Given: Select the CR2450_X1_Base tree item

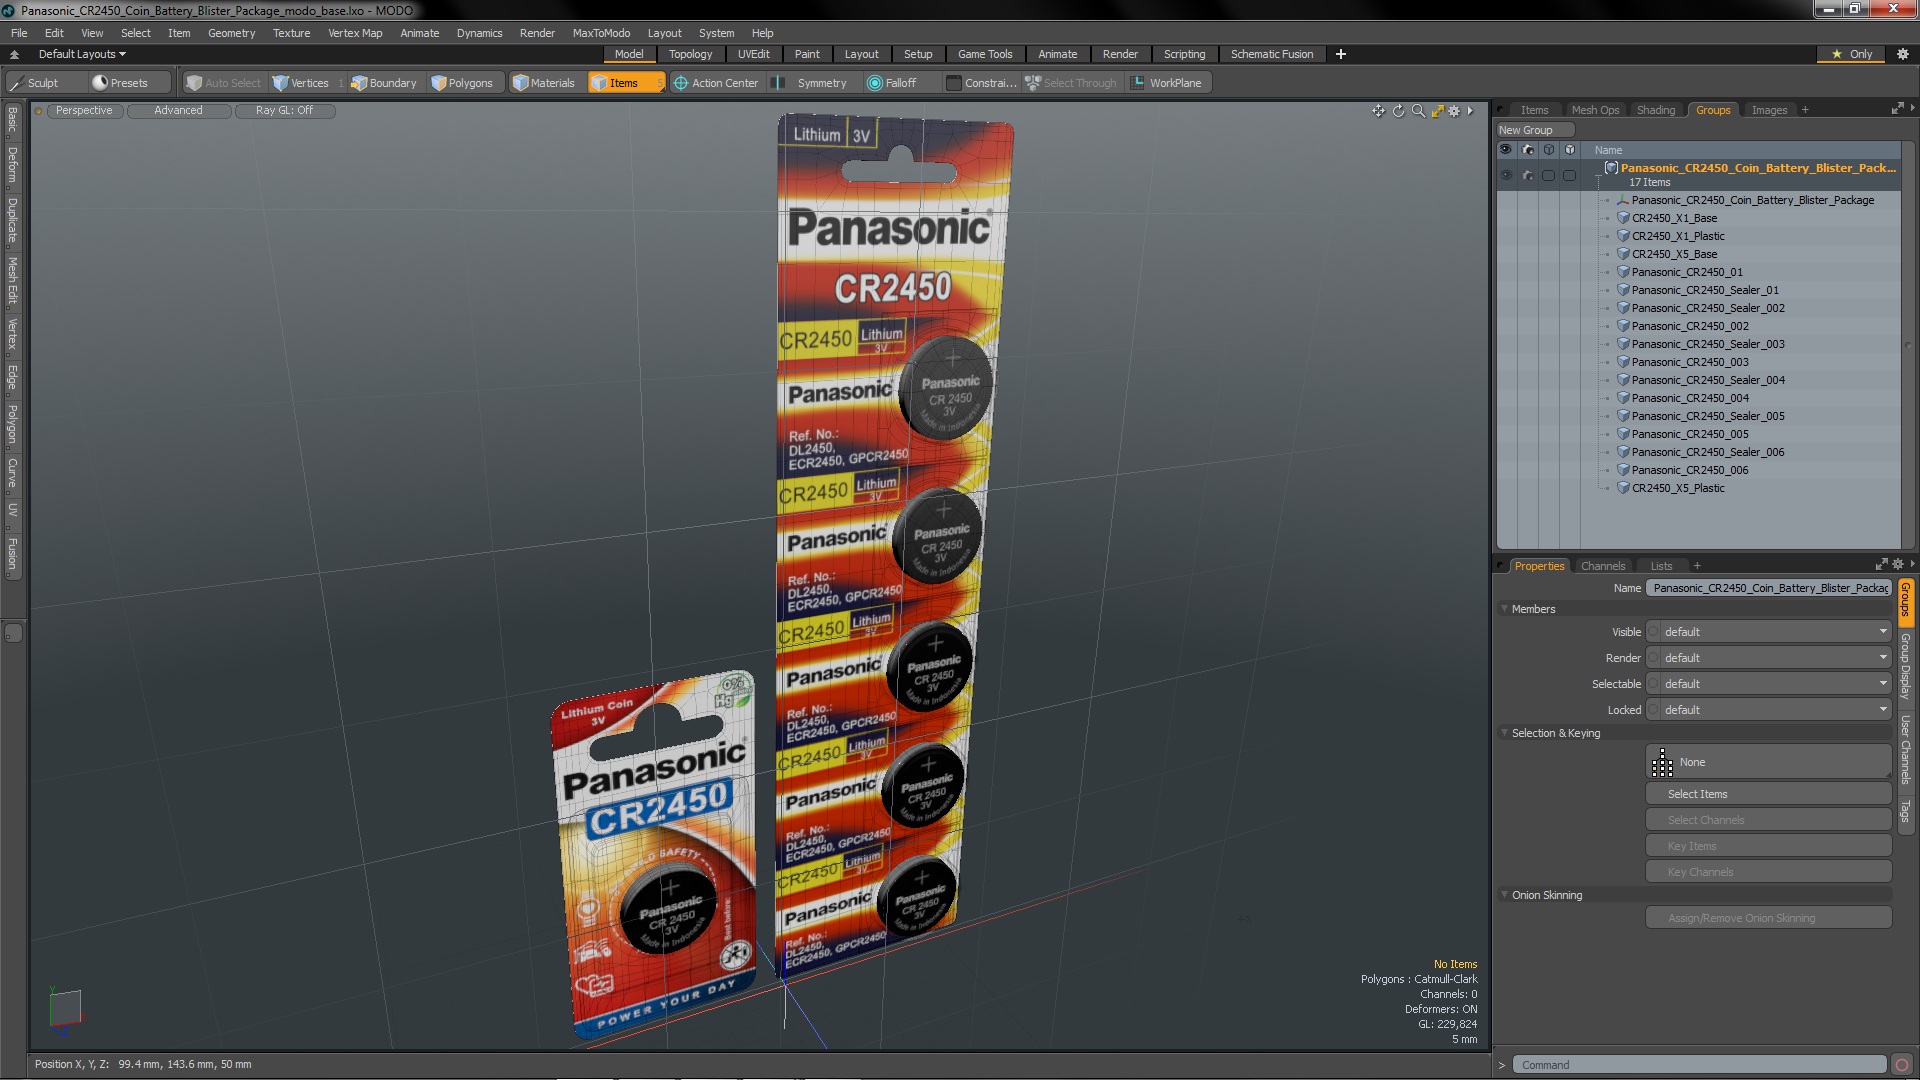Looking at the screenshot, I should coord(1674,218).
